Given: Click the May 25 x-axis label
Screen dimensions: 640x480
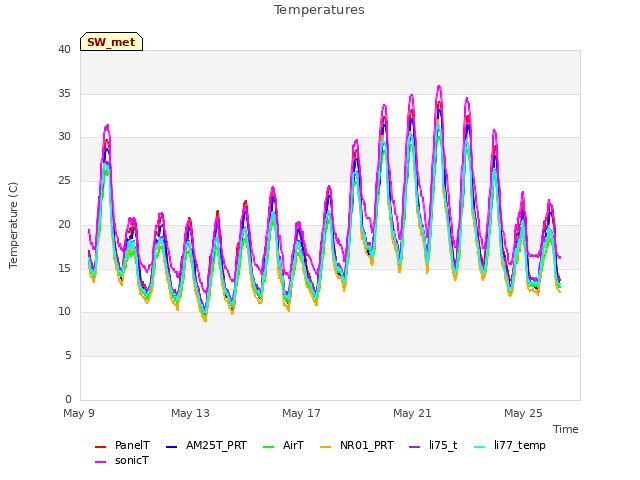Looking at the screenshot, I should pyautogui.click(x=523, y=413).
